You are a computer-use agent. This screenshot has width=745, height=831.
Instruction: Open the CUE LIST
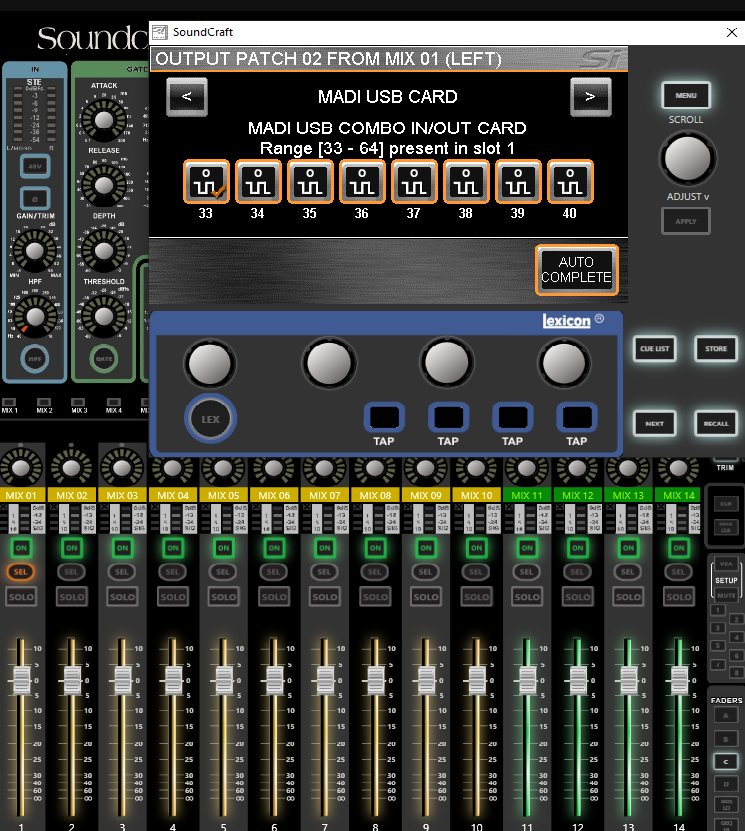click(x=654, y=349)
